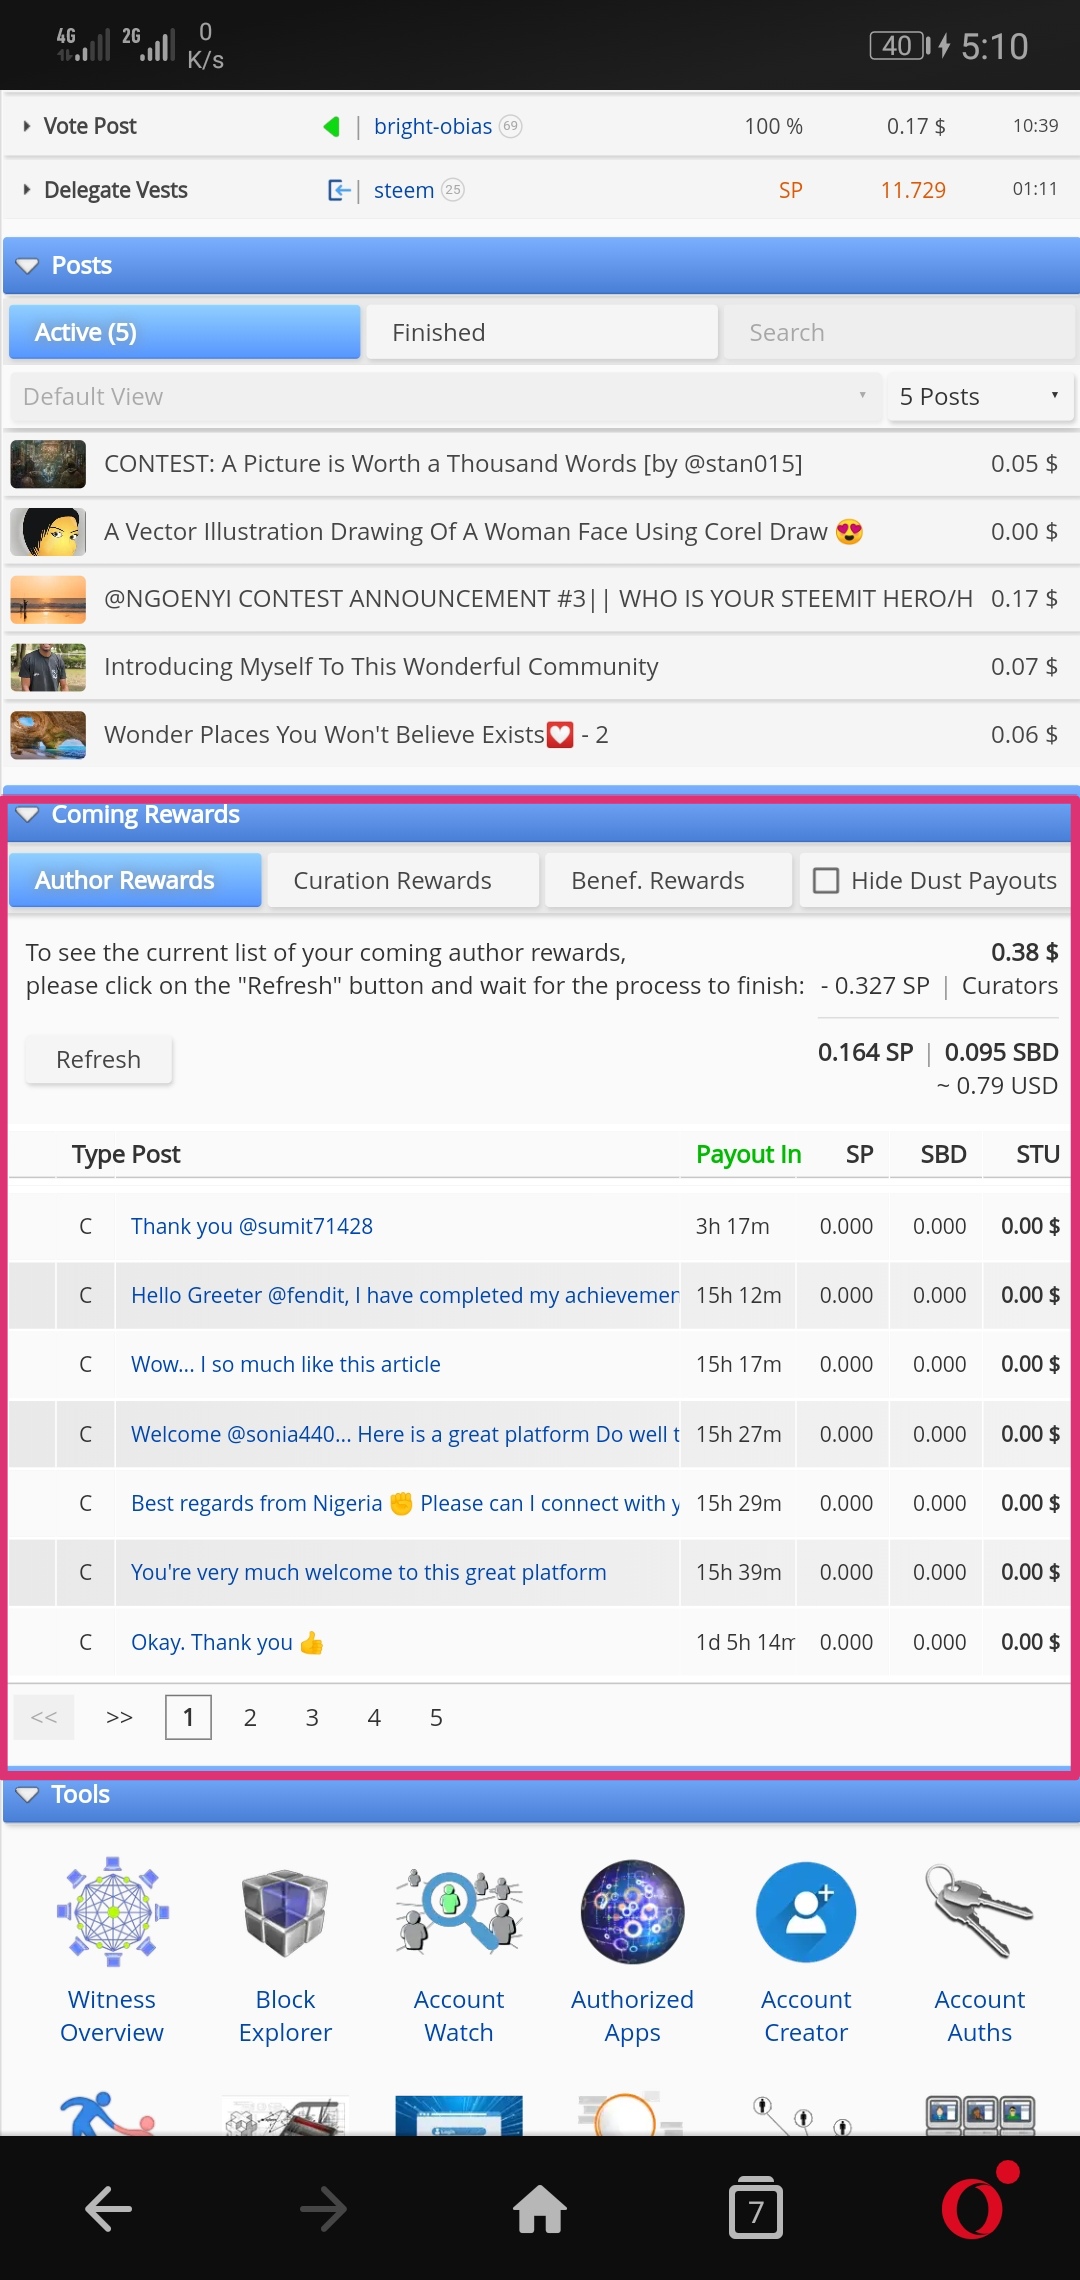The width and height of the screenshot is (1080, 2280).
Task: Open the Block Explorer cube icon
Action: point(285,1911)
